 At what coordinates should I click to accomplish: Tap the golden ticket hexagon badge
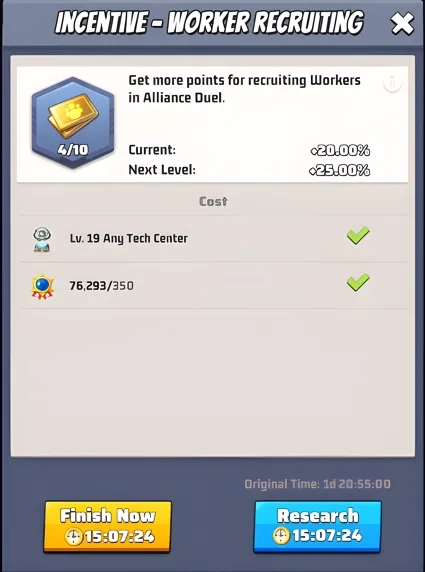[73, 122]
